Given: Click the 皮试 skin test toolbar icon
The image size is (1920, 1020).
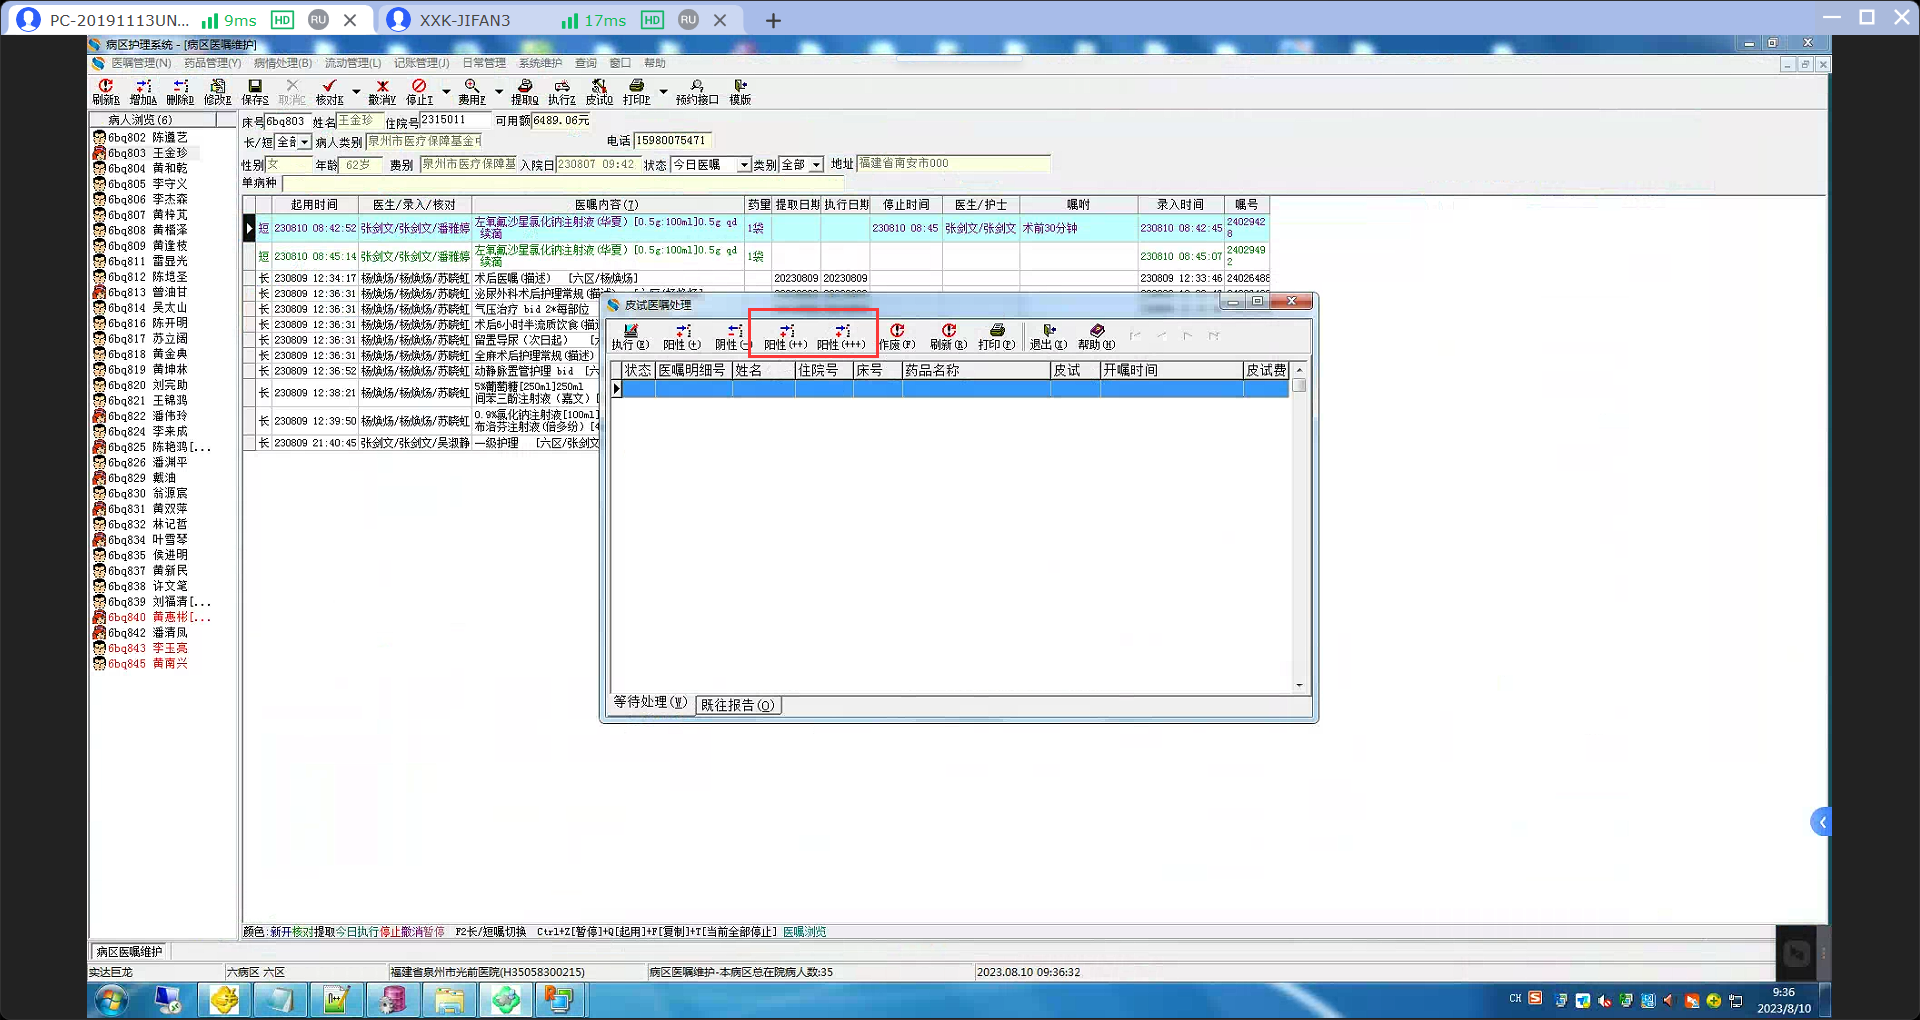Looking at the screenshot, I should [599, 92].
